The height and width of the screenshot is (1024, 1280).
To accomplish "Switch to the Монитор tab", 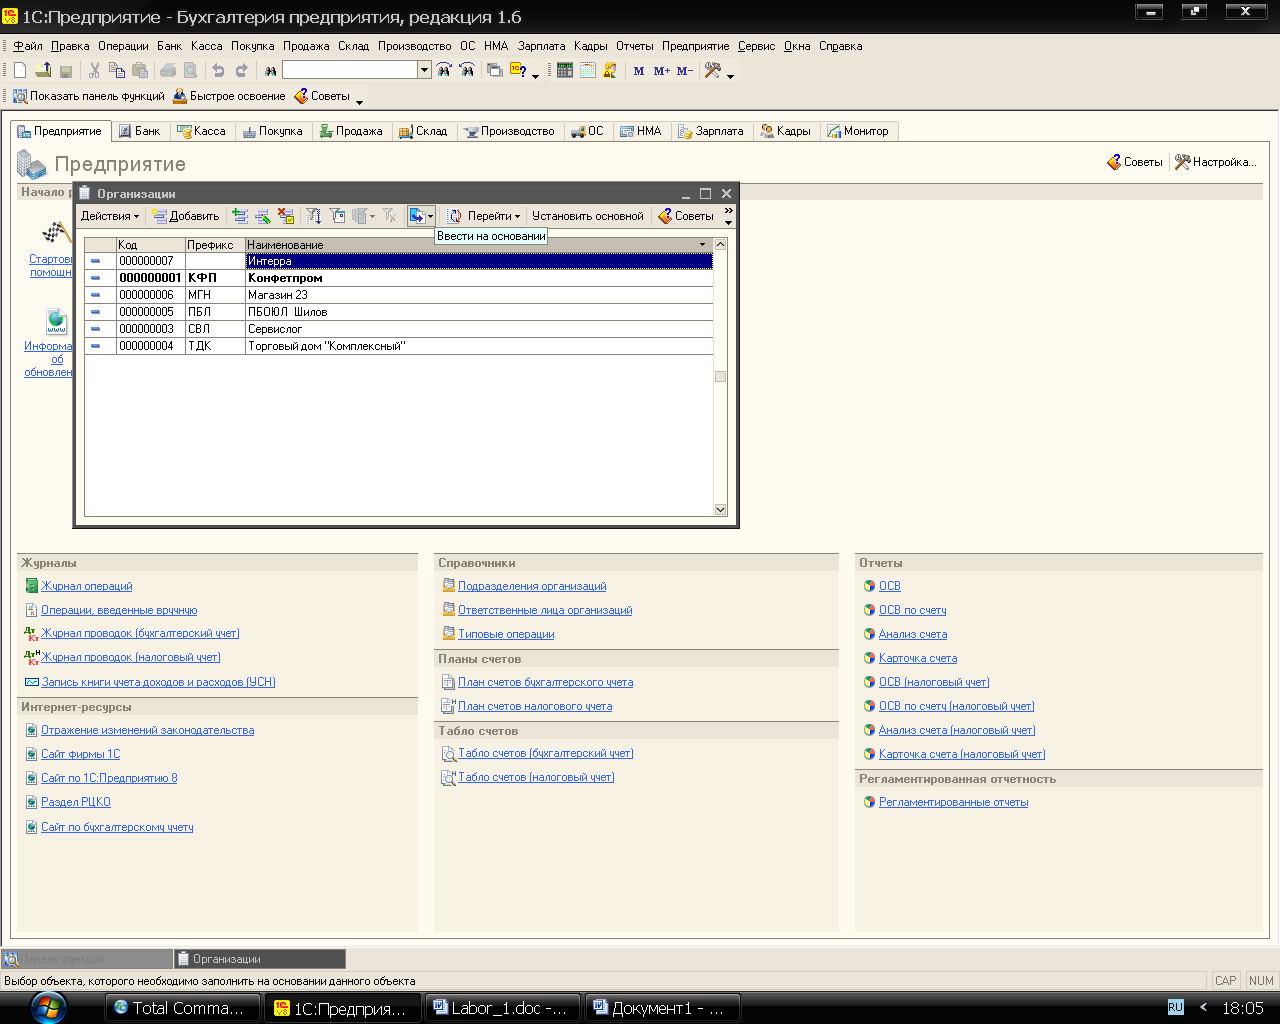I will tap(858, 131).
